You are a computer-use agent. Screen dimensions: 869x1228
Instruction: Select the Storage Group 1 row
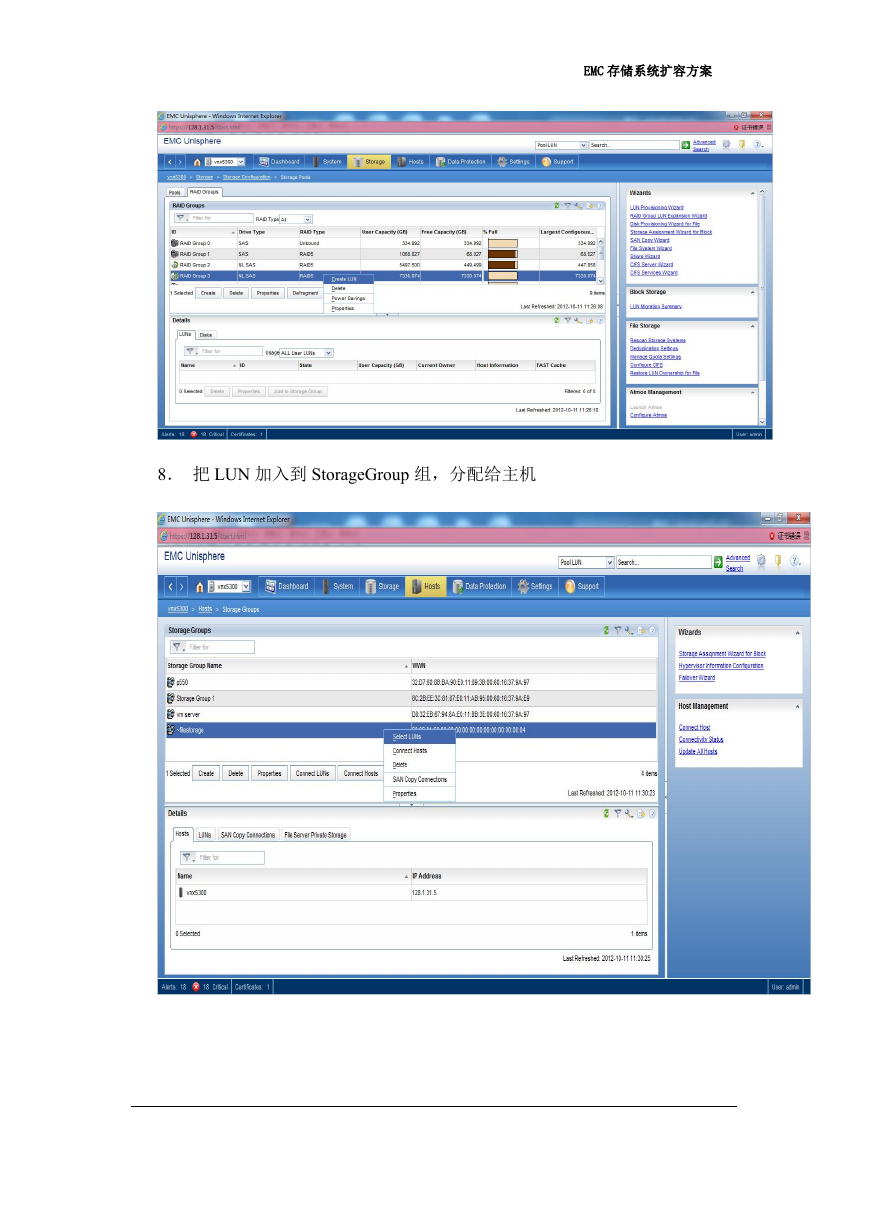411,698
